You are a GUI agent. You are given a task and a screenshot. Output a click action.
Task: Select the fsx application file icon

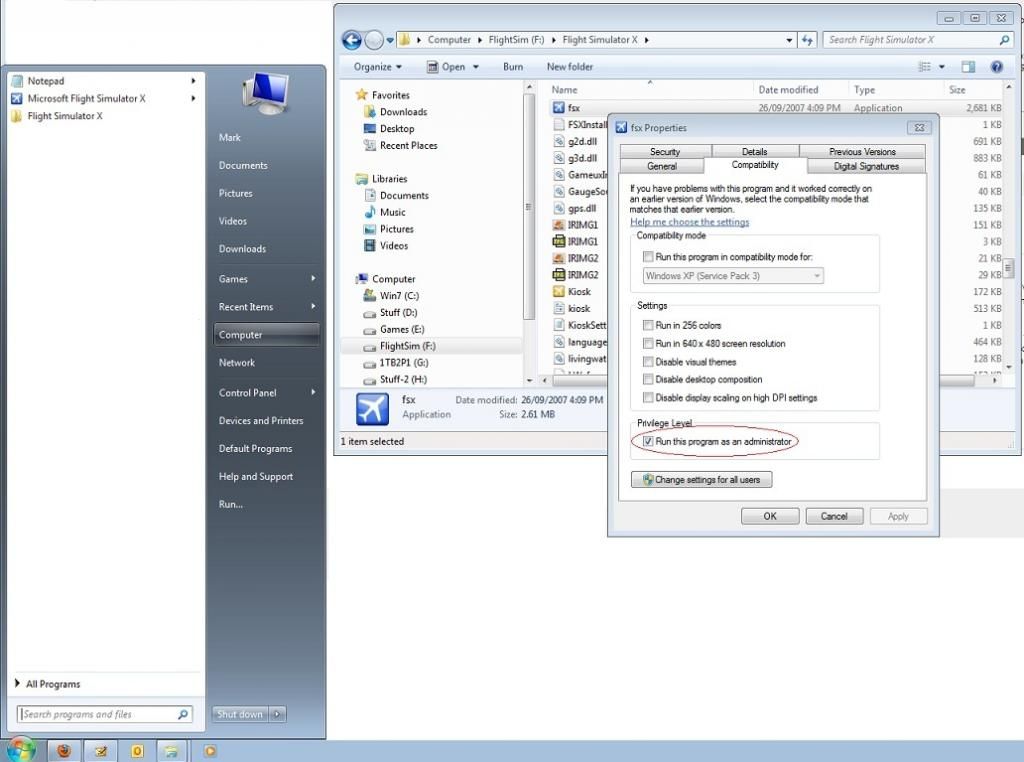tap(559, 108)
